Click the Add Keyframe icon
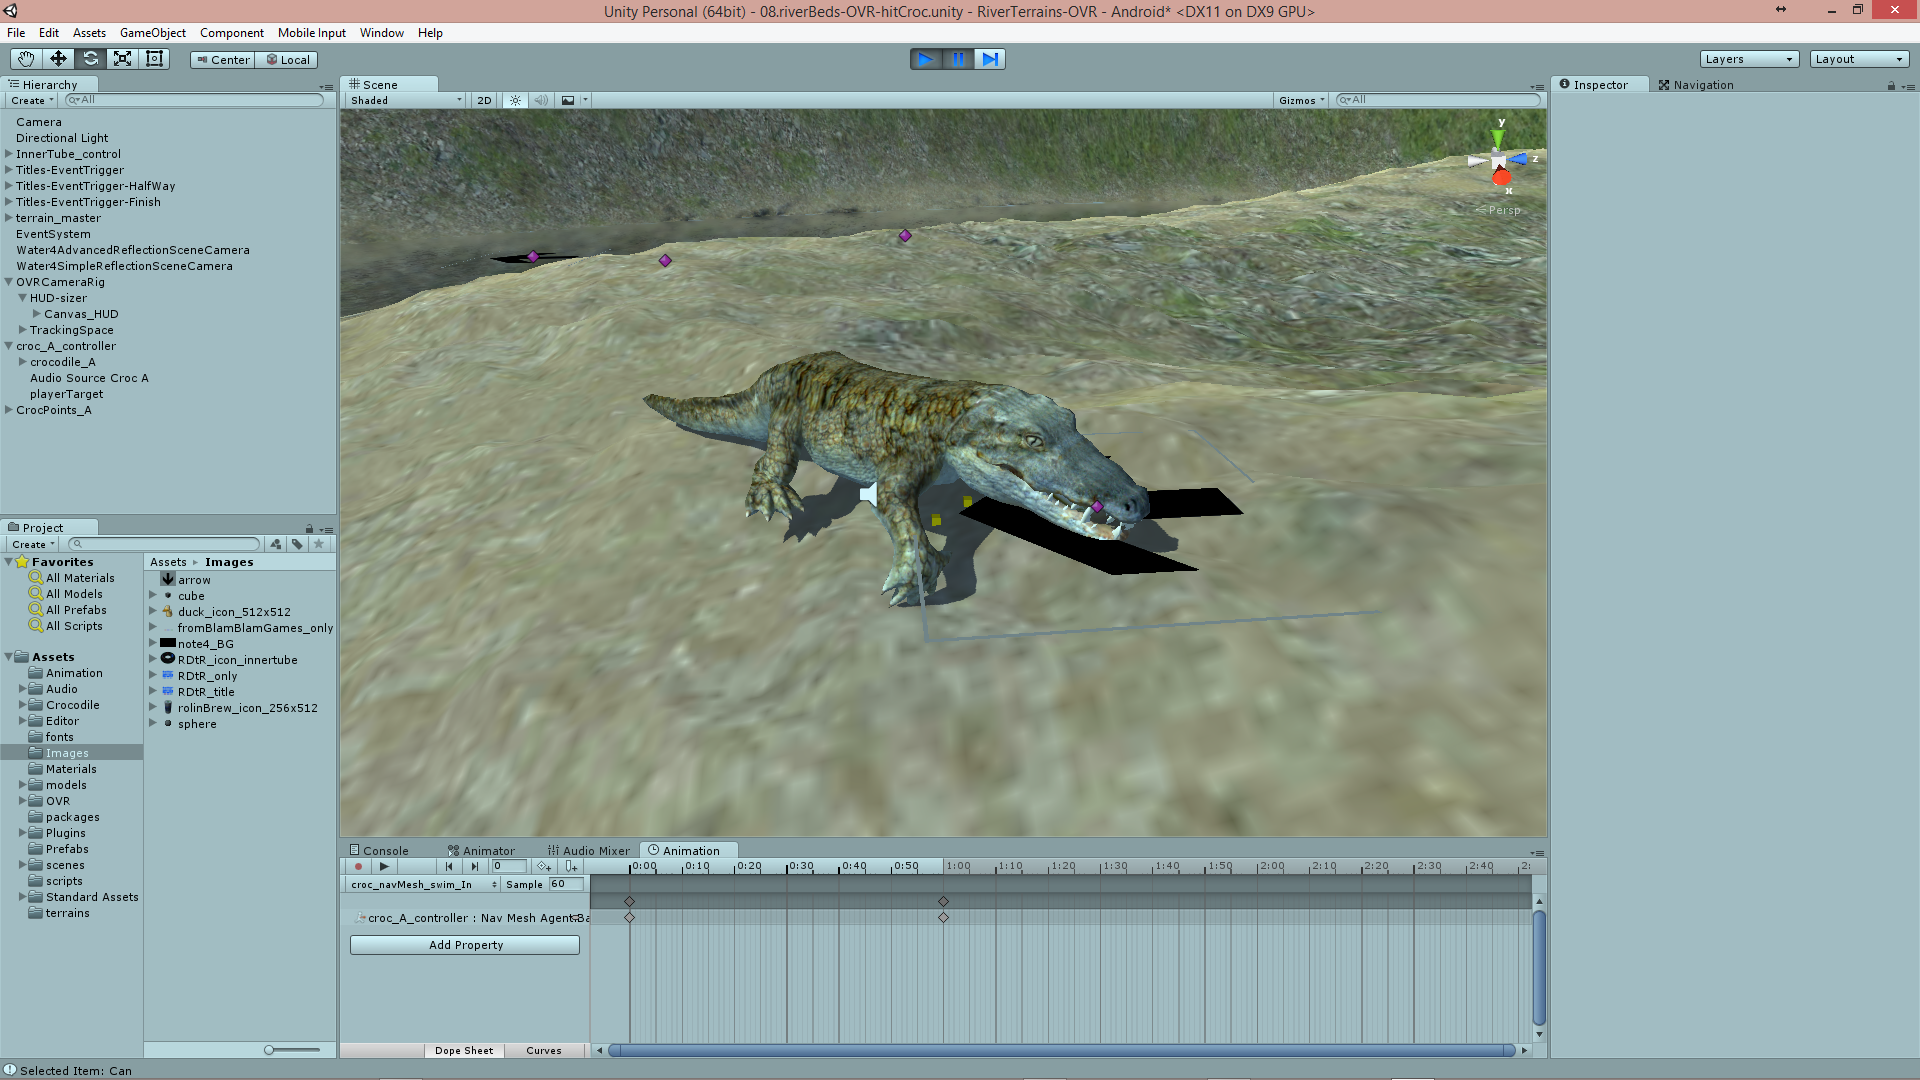1920x1080 pixels. 543,867
